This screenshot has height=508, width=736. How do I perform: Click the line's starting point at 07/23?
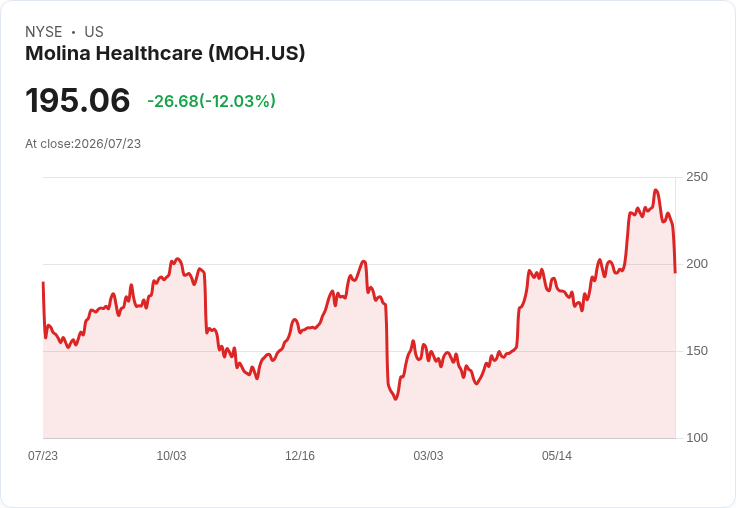[43, 283]
